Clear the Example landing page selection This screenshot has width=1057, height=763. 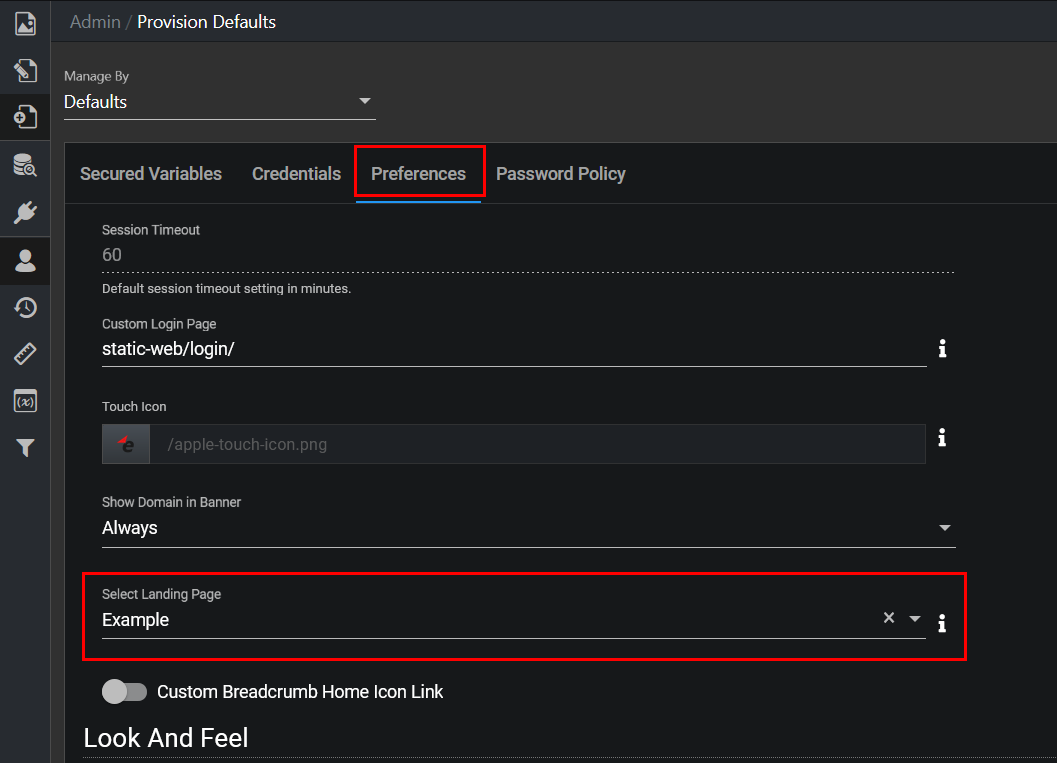888,617
